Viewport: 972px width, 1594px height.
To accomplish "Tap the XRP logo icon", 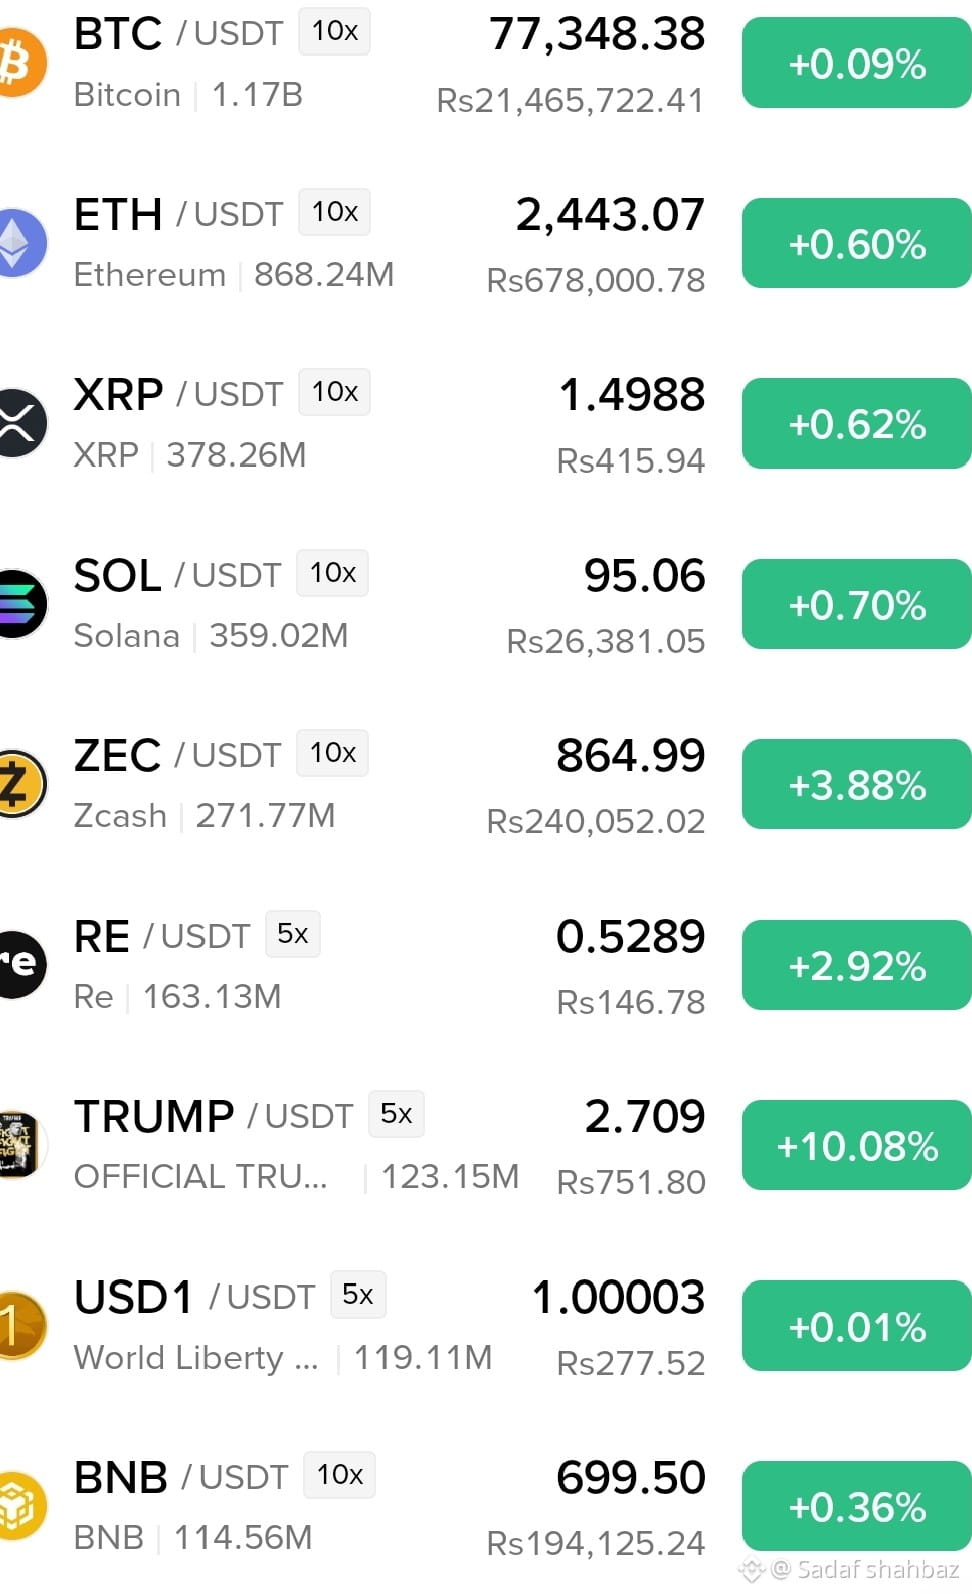I will click(x=22, y=423).
